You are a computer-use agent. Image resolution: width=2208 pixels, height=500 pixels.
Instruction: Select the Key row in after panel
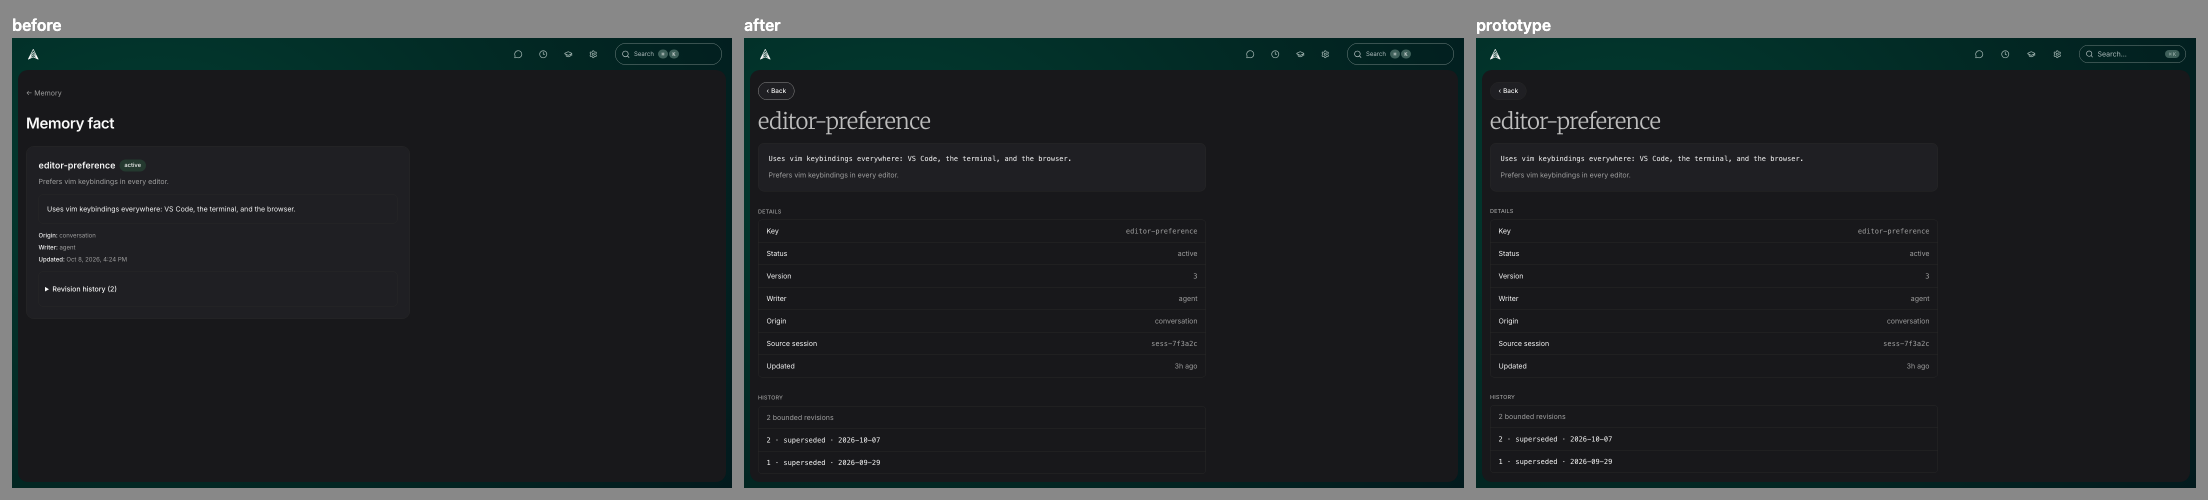click(982, 231)
